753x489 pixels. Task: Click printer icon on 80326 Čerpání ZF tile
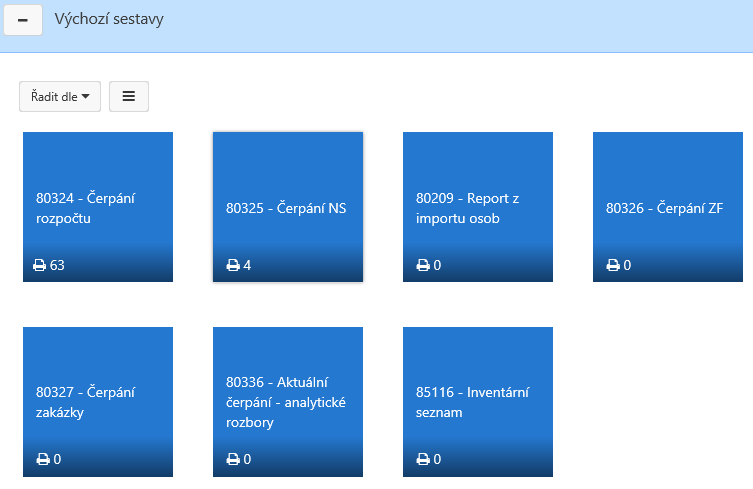(613, 265)
